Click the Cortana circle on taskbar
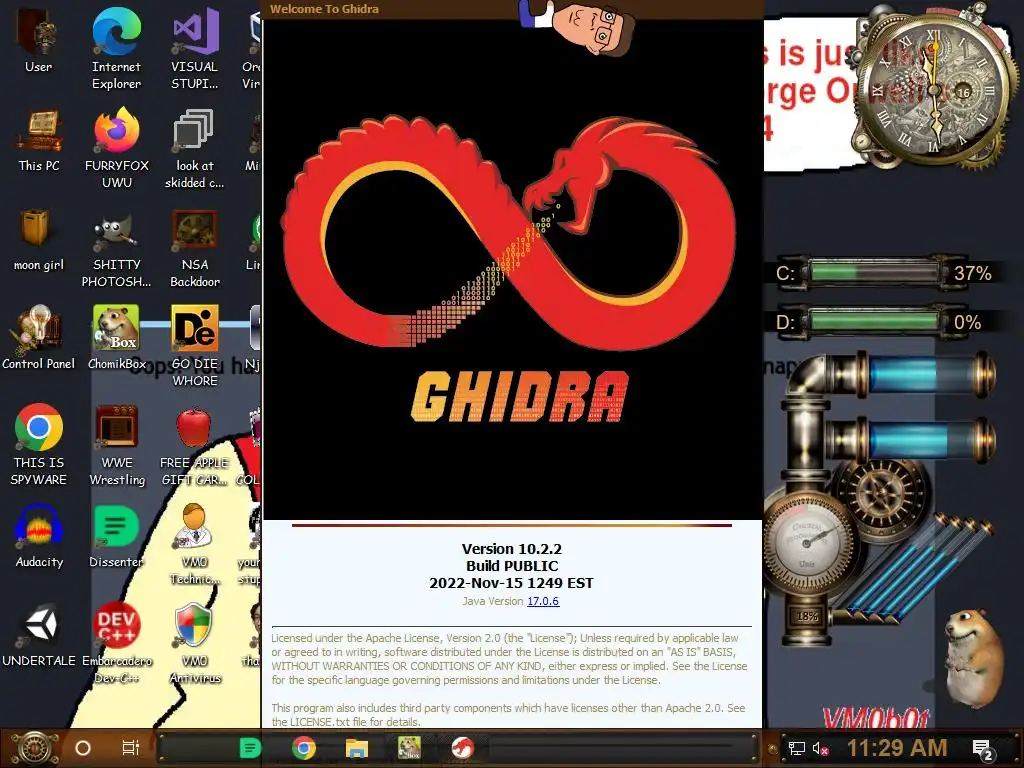1024x768 pixels. point(83,748)
